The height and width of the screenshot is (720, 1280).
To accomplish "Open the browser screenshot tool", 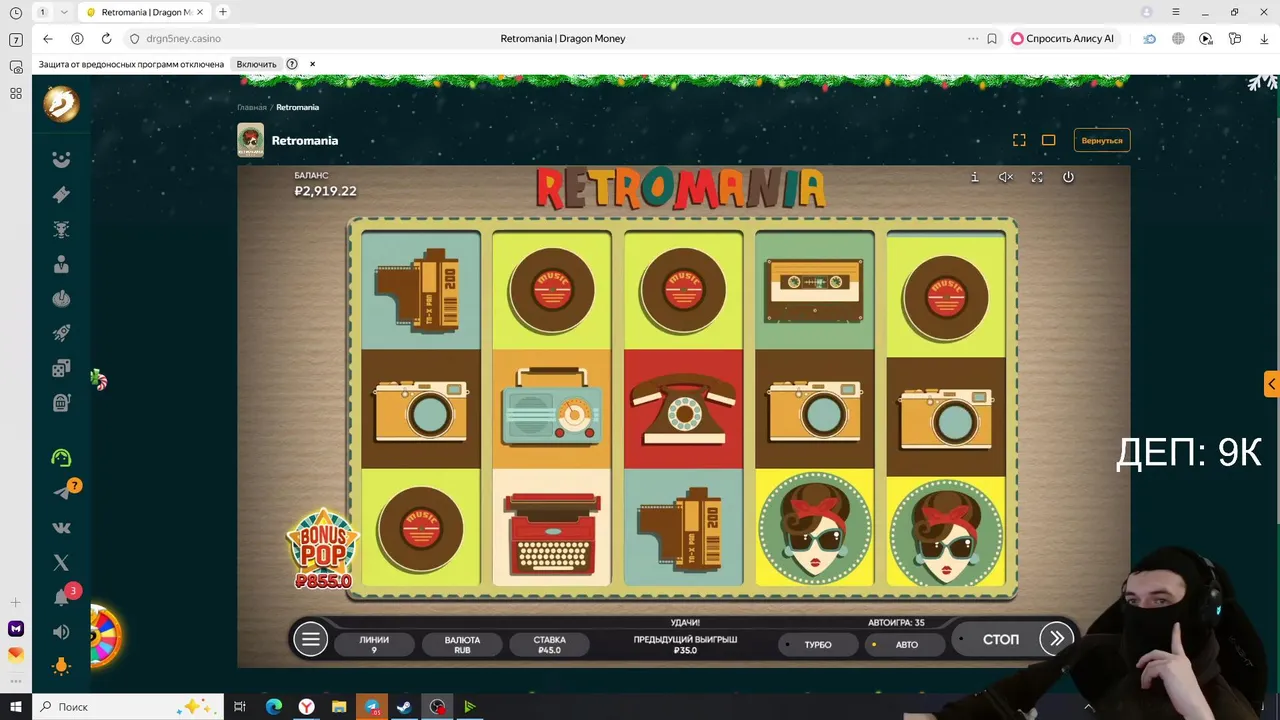I will coord(16,67).
